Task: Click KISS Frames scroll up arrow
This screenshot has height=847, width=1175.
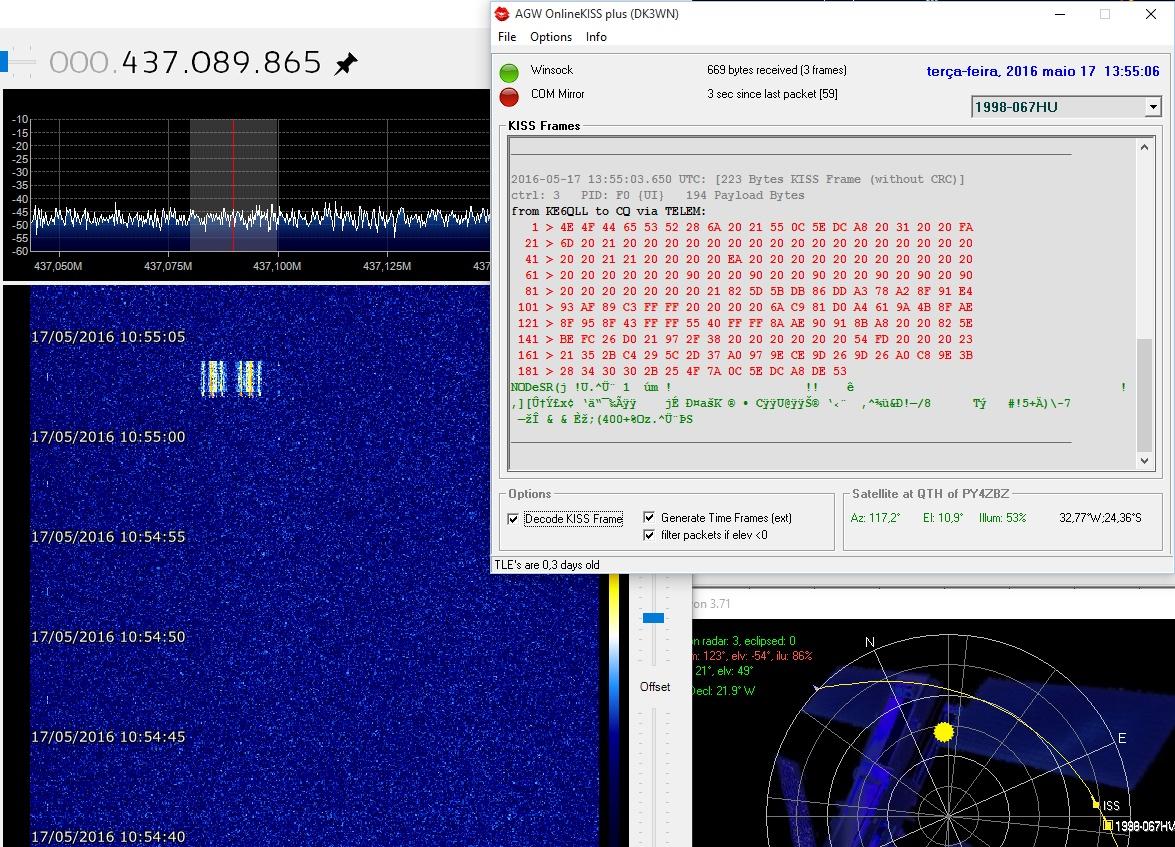Action: [1145, 148]
